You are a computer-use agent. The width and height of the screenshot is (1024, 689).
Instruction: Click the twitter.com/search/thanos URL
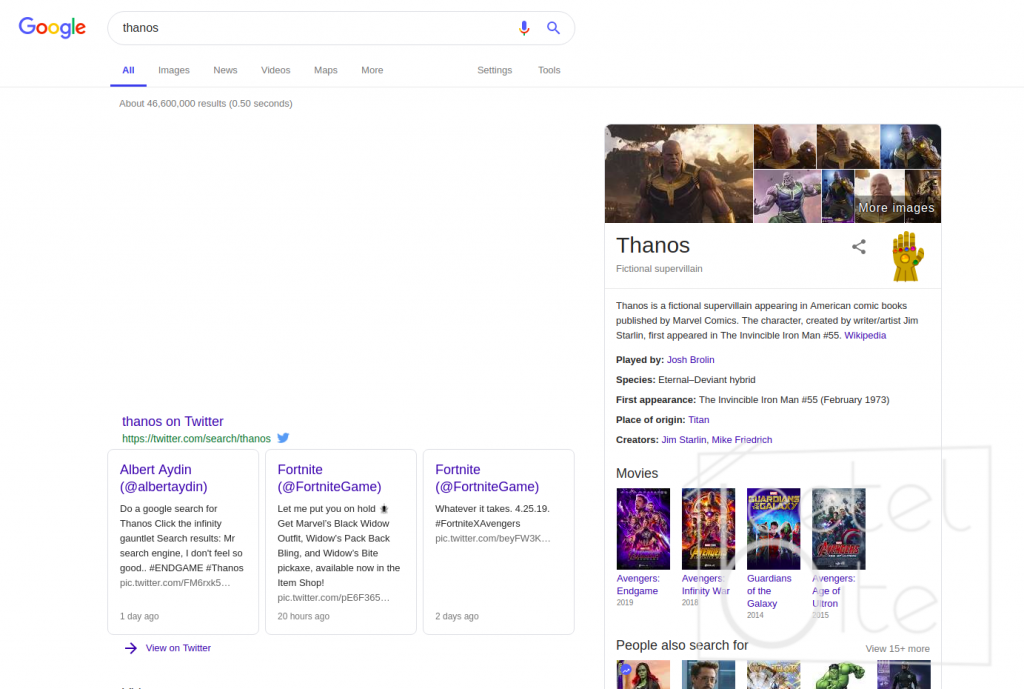[196, 438]
